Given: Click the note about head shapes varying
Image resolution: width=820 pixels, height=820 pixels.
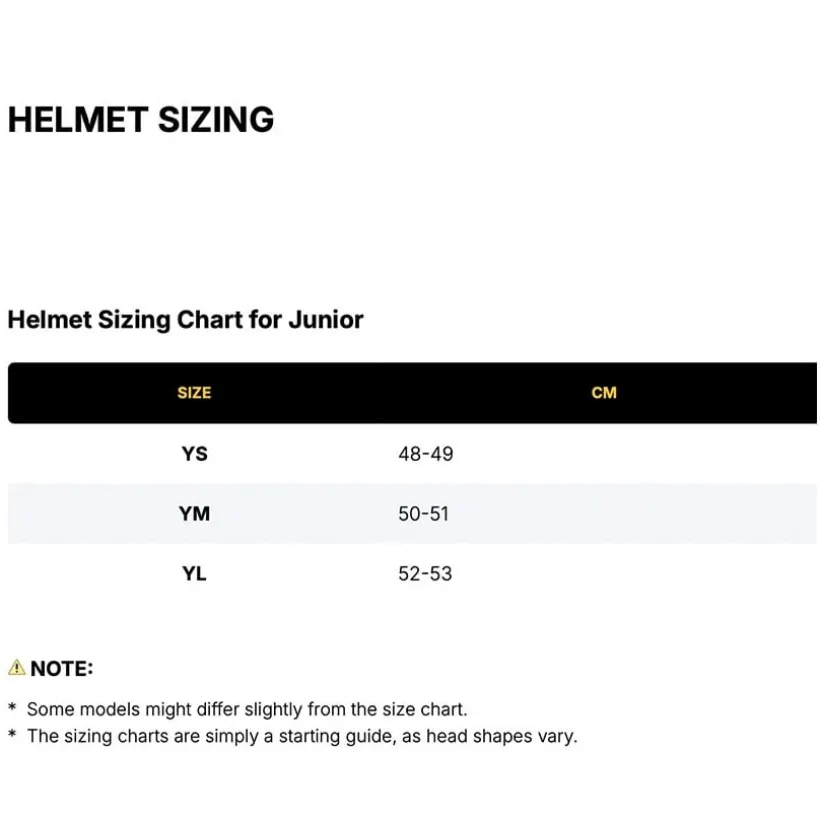Looking at the screenshot, I should pyautogui.click(x=302, y=736).
